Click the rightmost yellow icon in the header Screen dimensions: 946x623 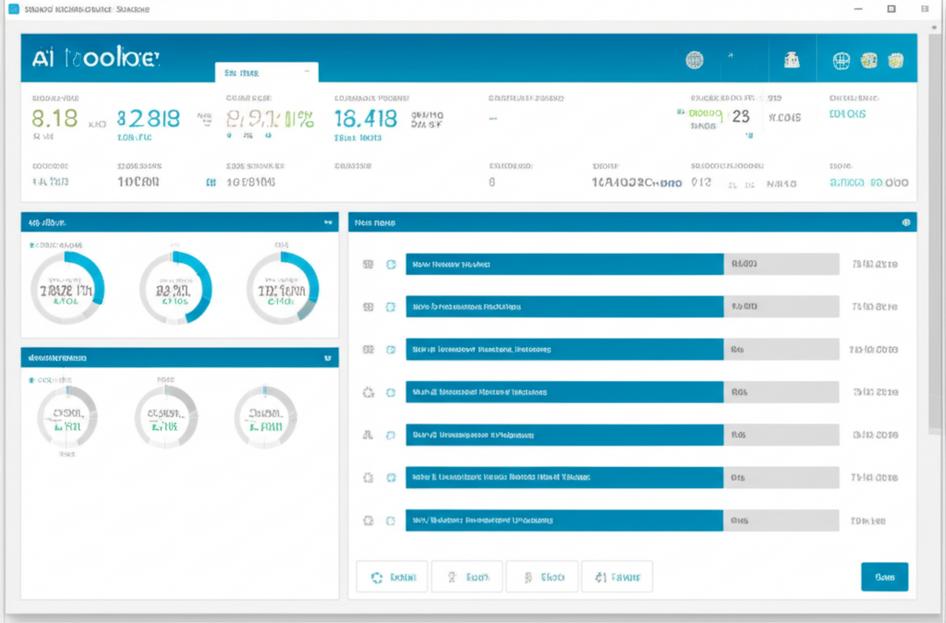[897, 61]
